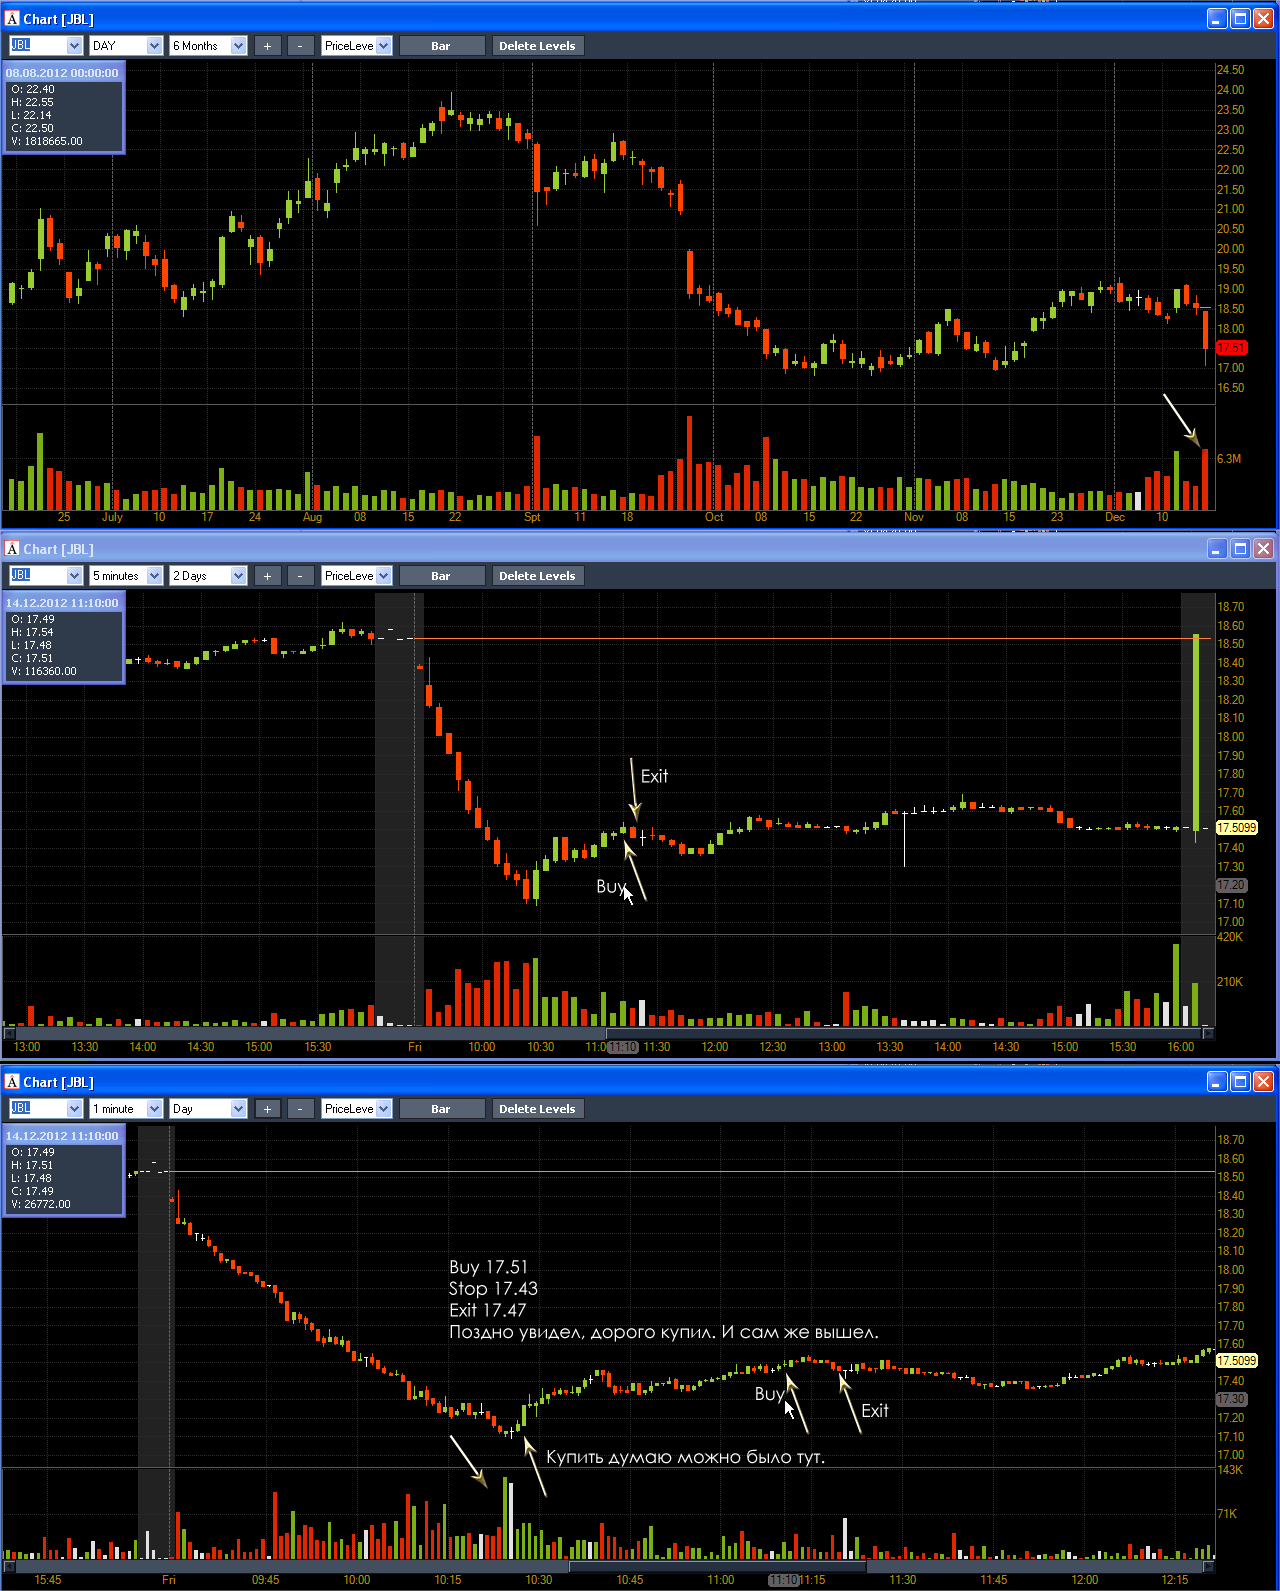Click the horizontal scrollbar under 5 minutes chart

pos(608,1033)
